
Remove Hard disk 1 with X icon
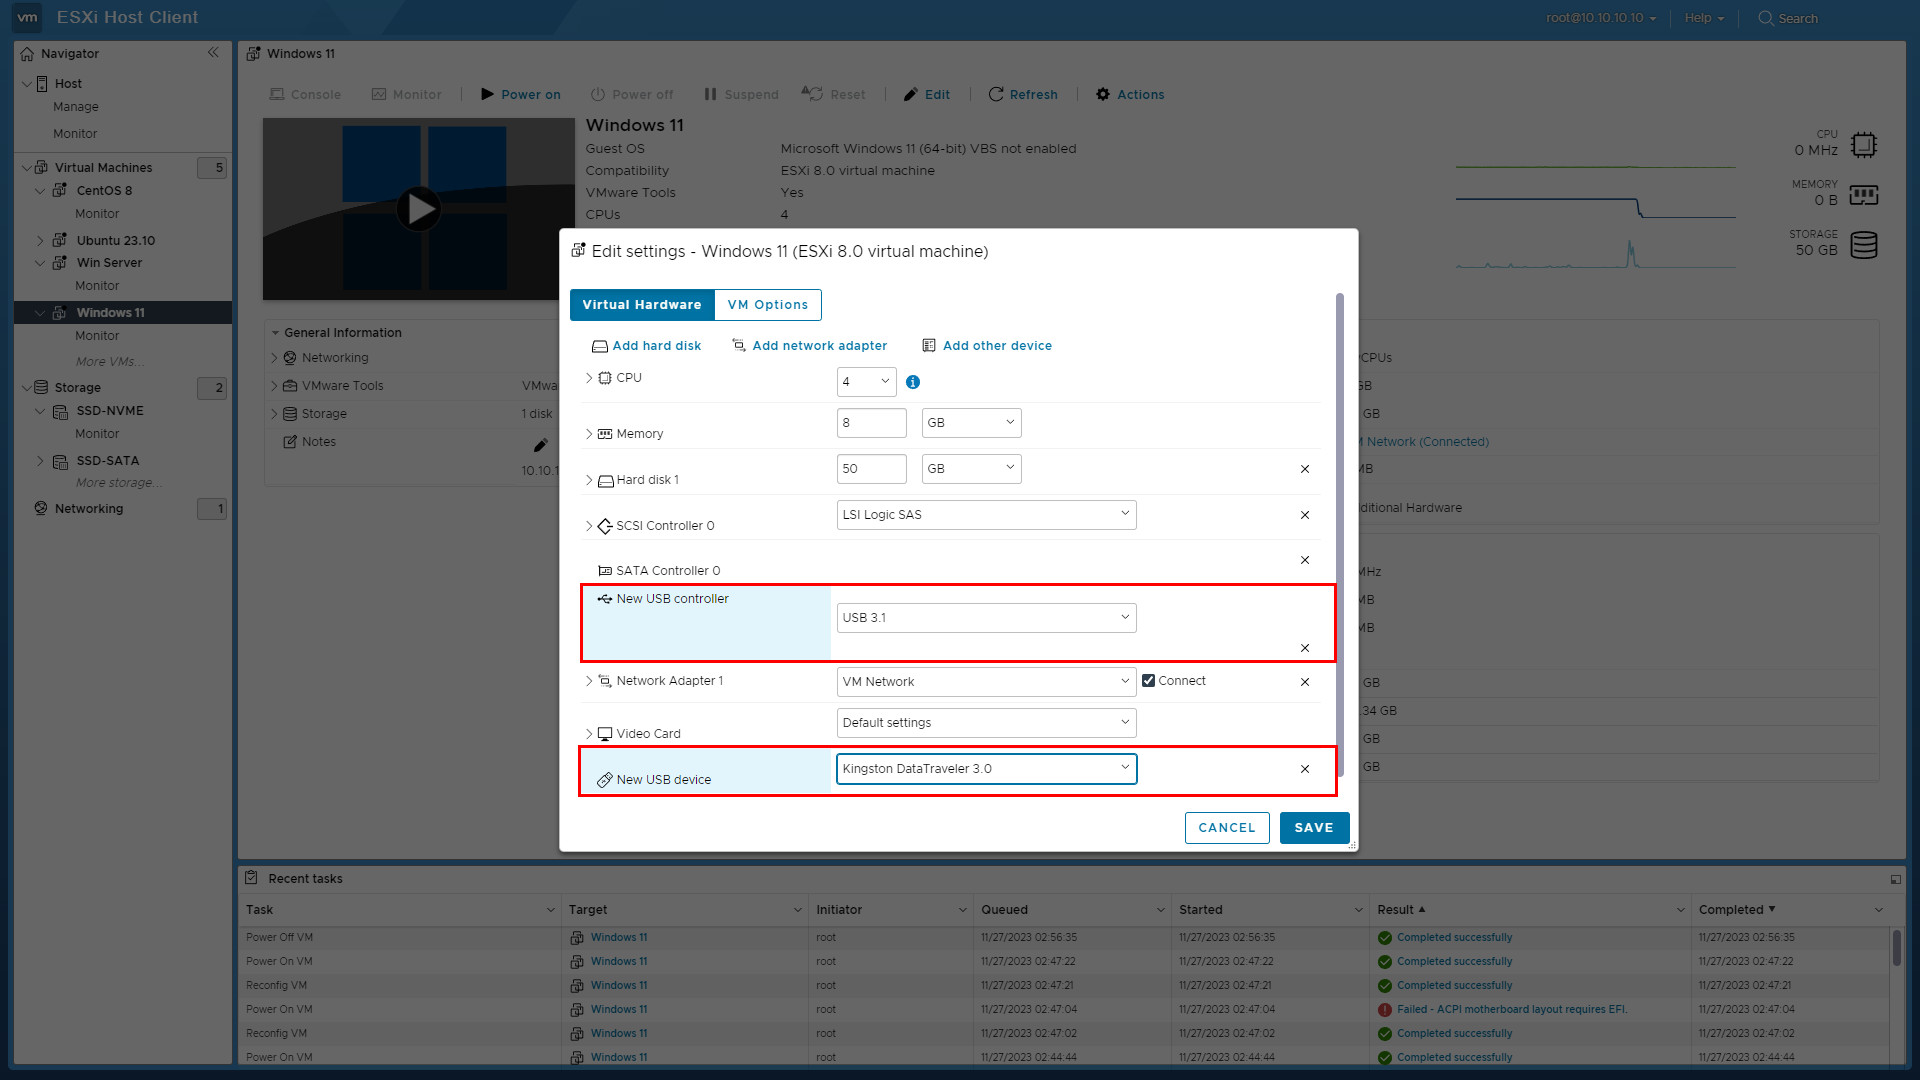(x=1304, y=469)
